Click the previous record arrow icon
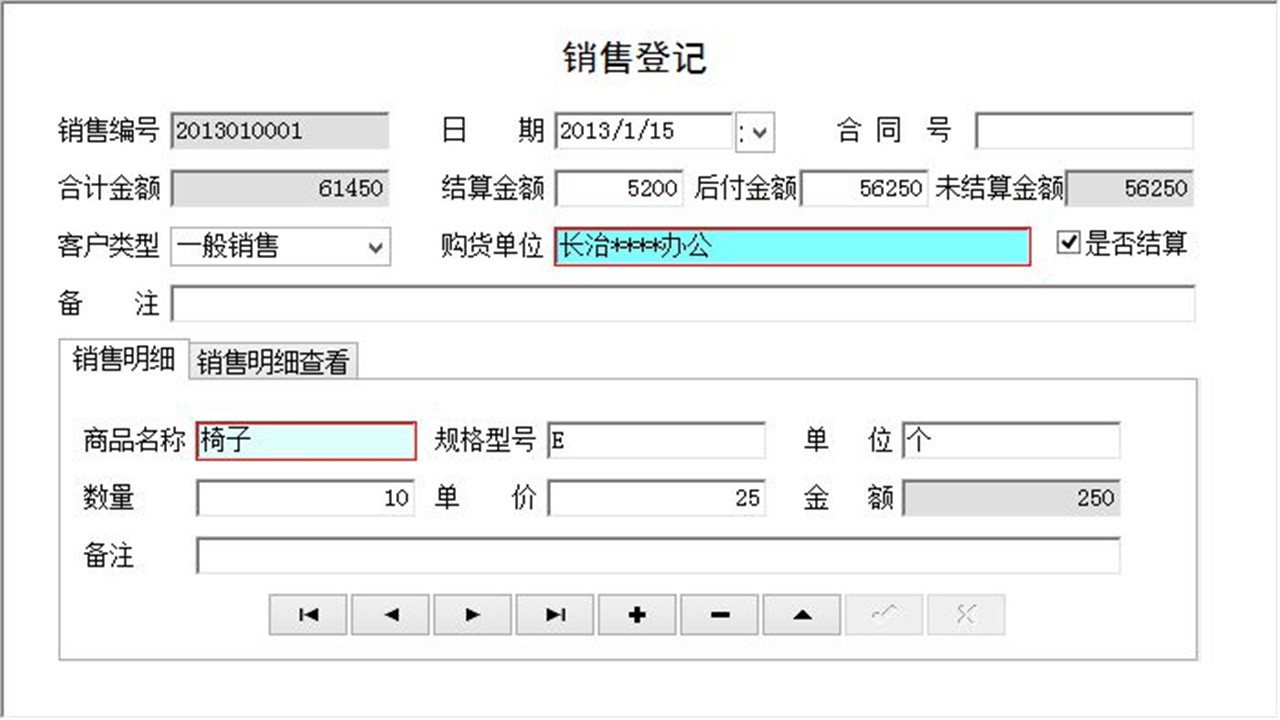The height and width of the screenshot is (720, 1280). click(390, 615)
